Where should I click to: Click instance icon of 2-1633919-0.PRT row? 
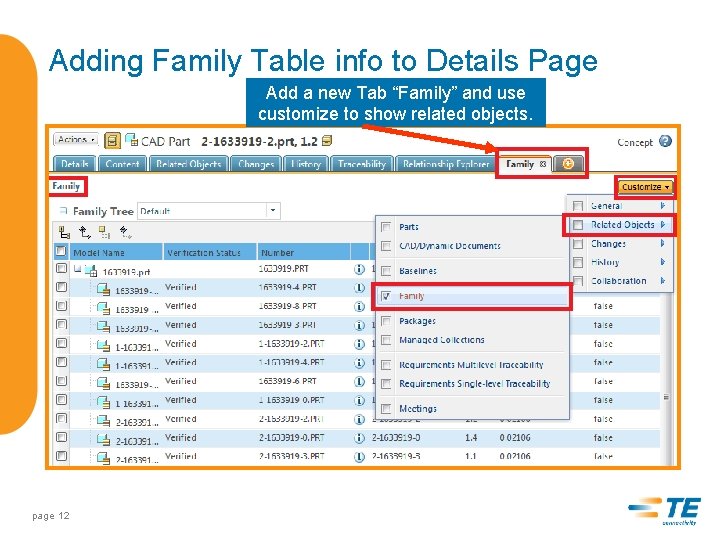pyautogui.click(x=104, y=440)
